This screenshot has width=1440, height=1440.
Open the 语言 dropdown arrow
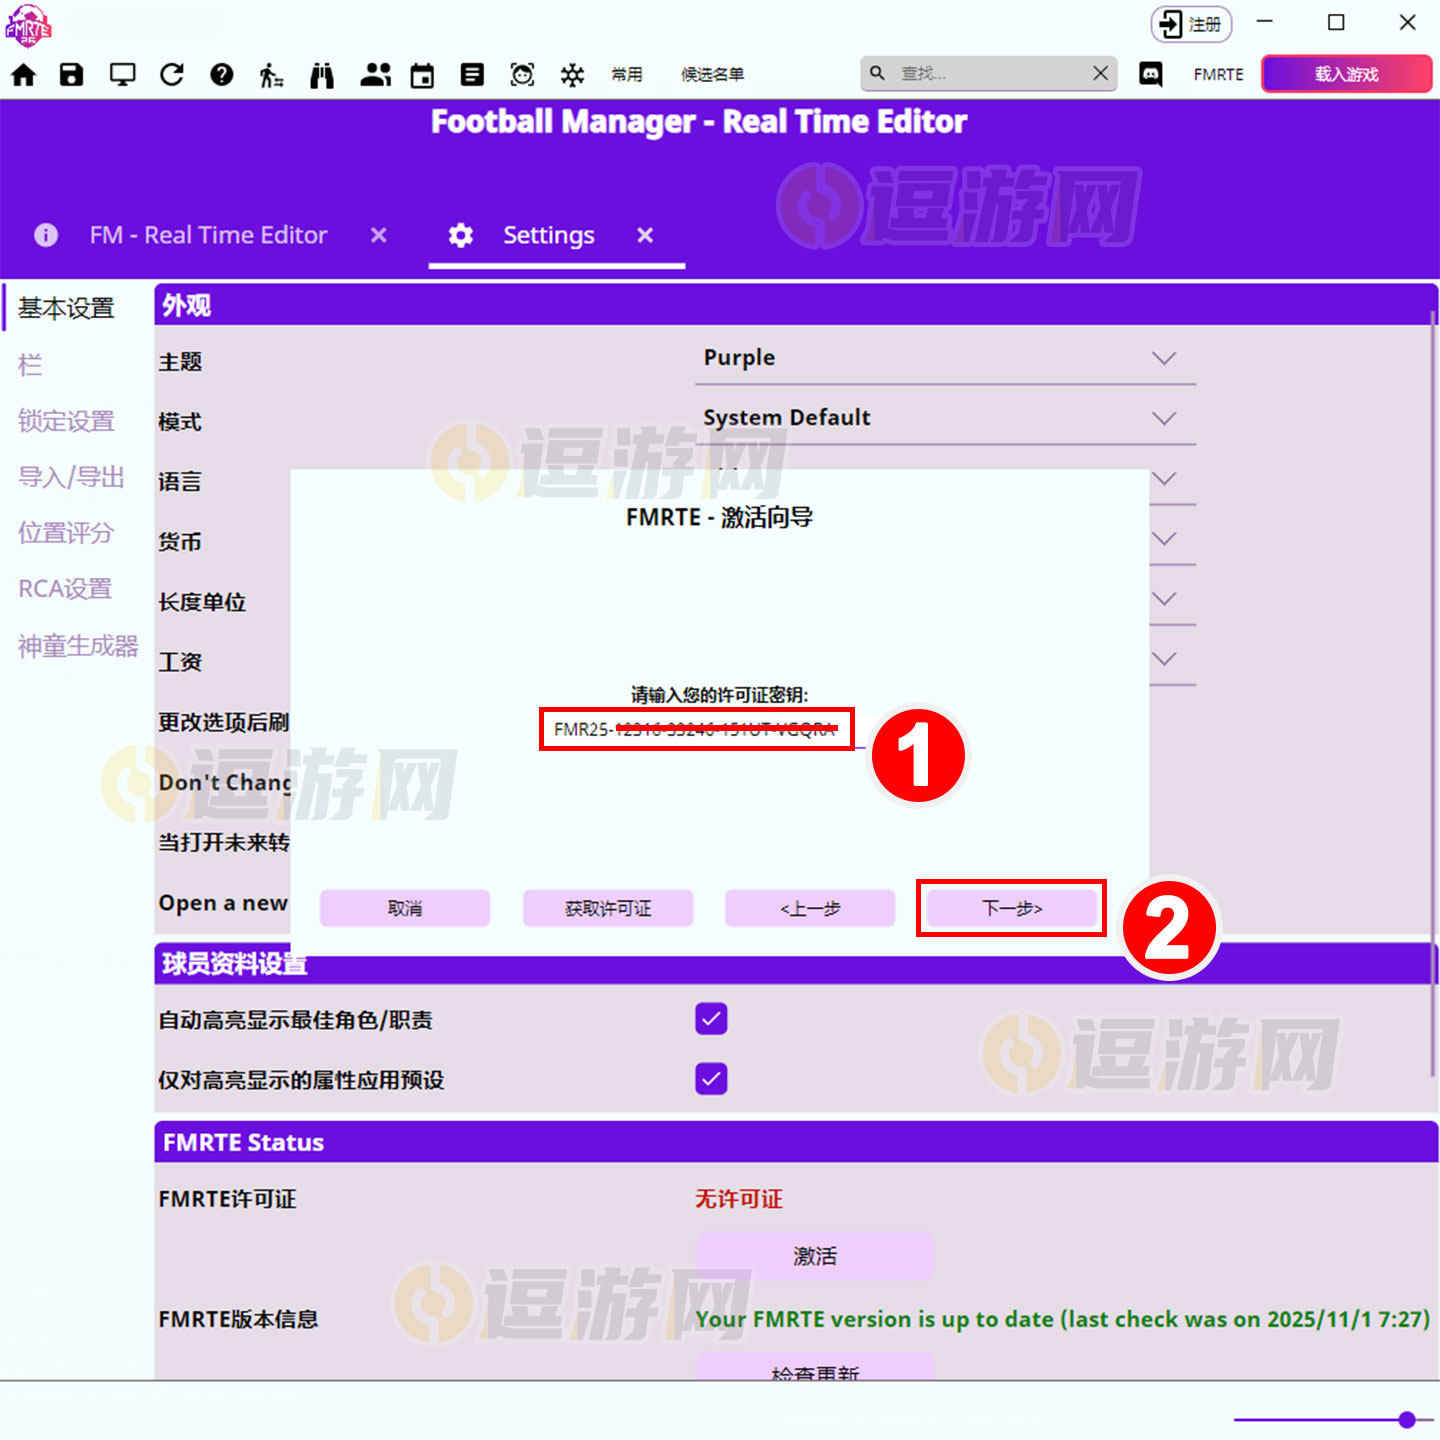coord(1164,479)
